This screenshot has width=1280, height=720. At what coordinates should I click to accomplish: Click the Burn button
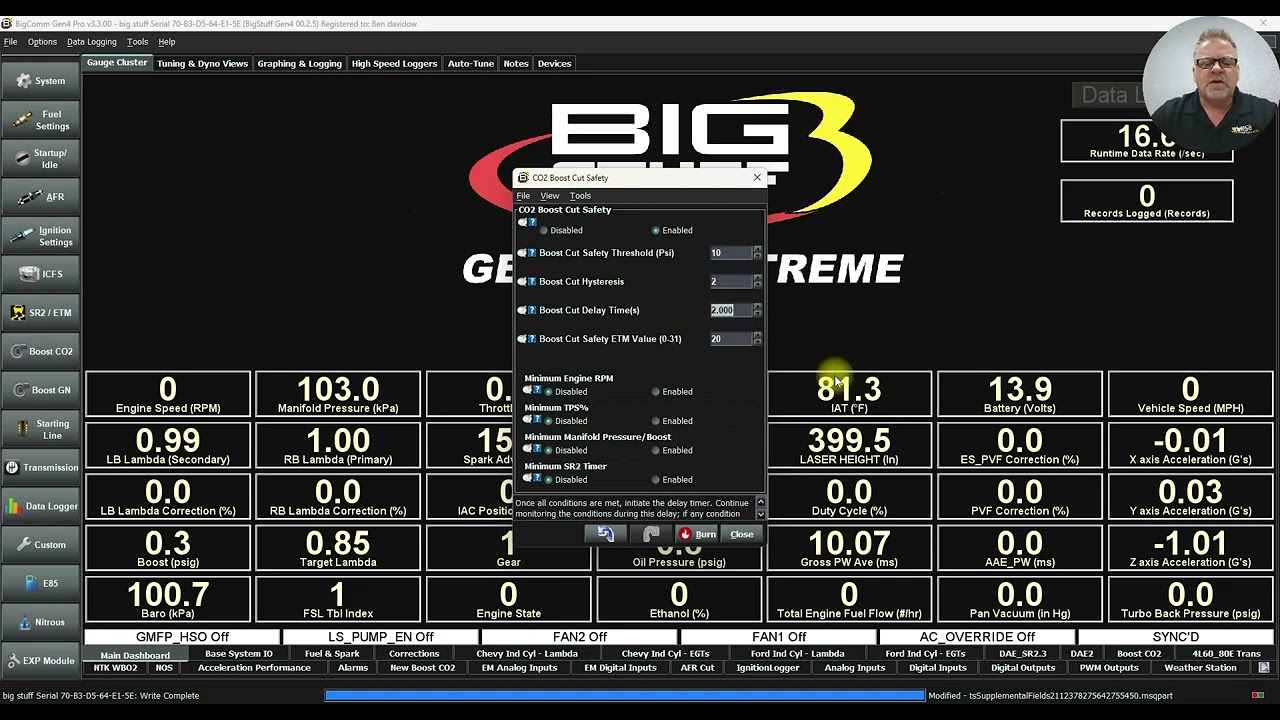[696, 534]
